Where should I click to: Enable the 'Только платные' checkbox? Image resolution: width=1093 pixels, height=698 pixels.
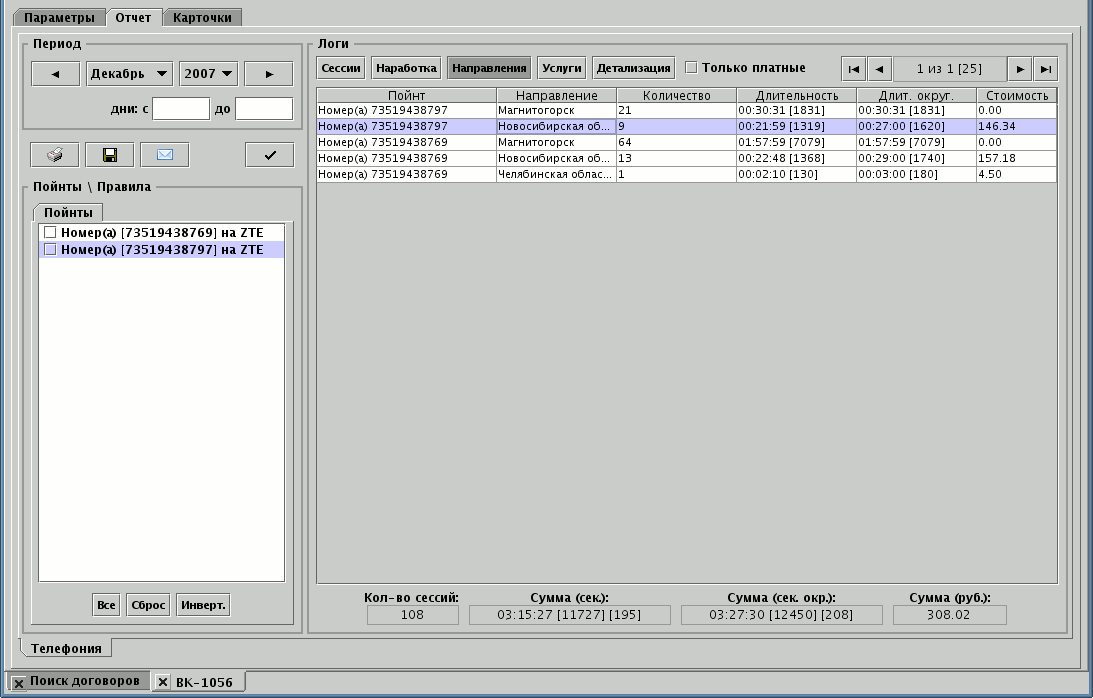[x=691, y=68]
